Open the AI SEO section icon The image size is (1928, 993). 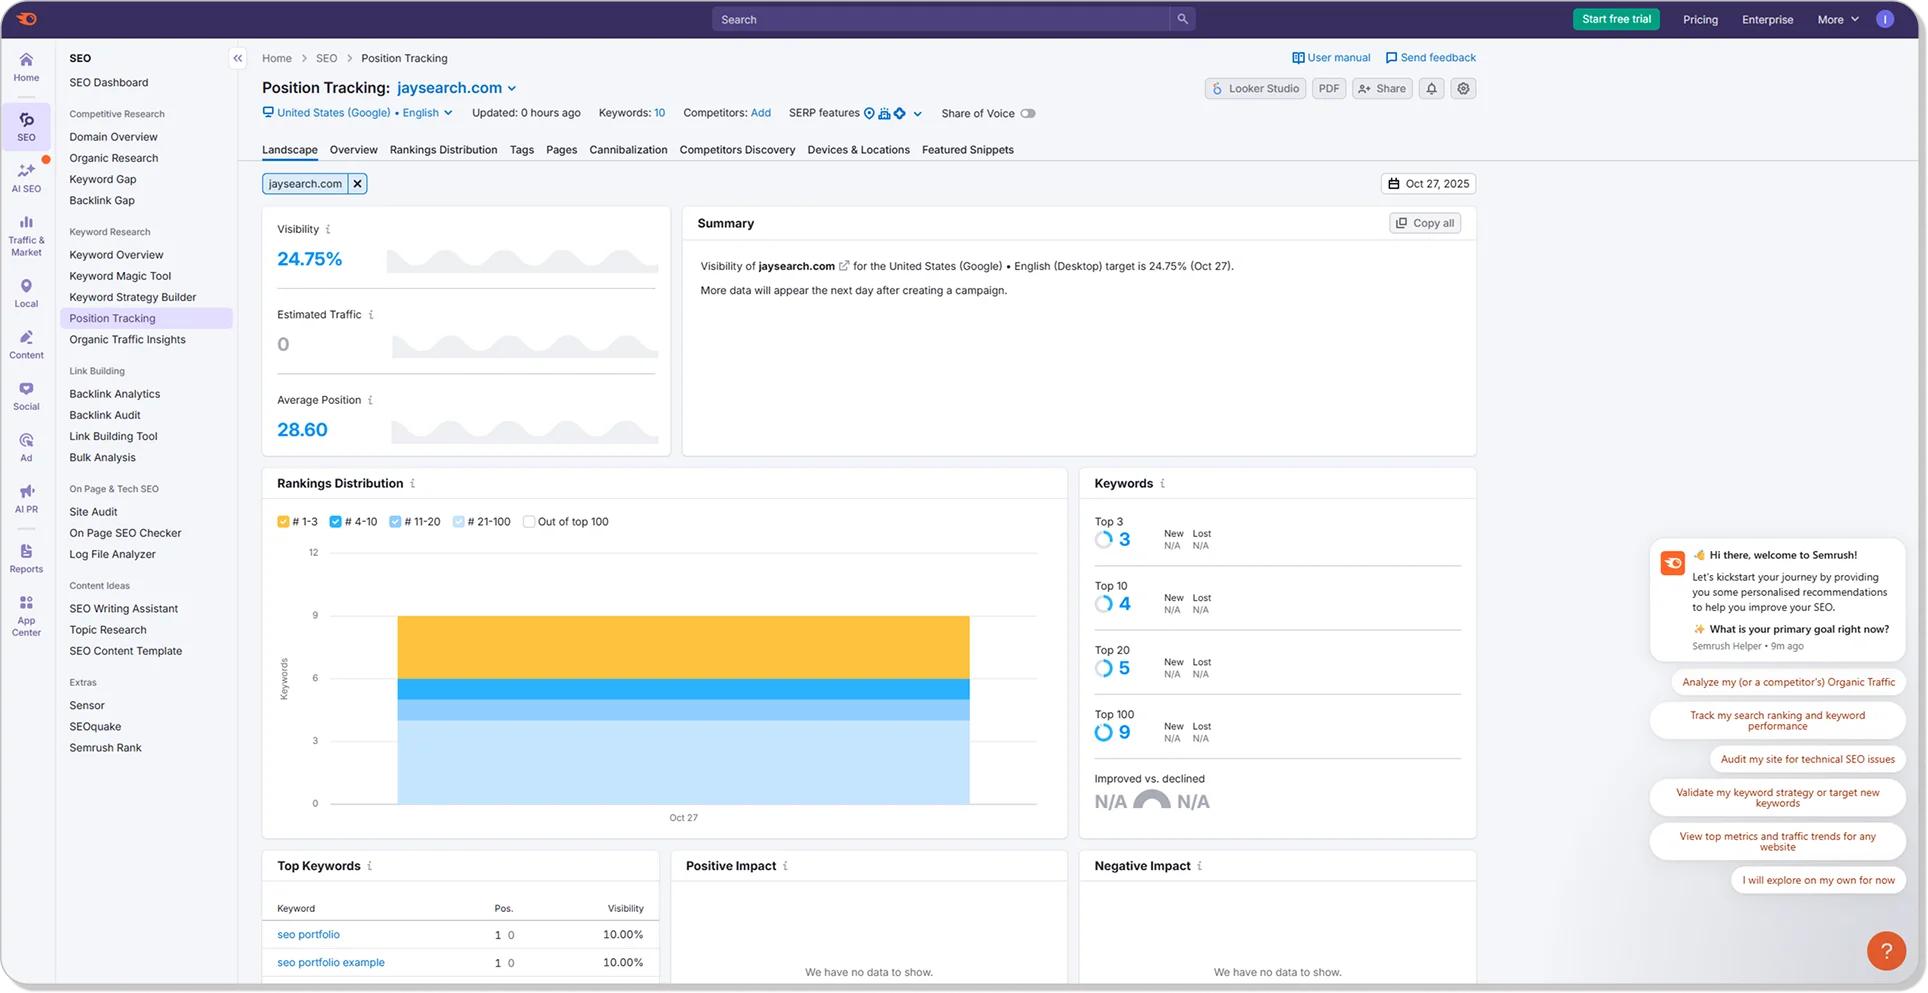pyautogui.click(x=26, y=178)
